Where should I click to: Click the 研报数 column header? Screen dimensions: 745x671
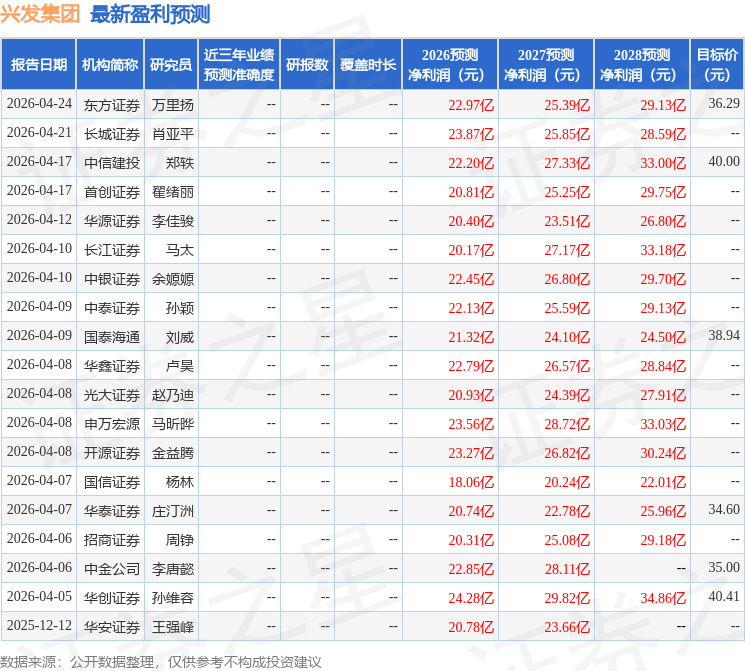click(x=307, y=65)
